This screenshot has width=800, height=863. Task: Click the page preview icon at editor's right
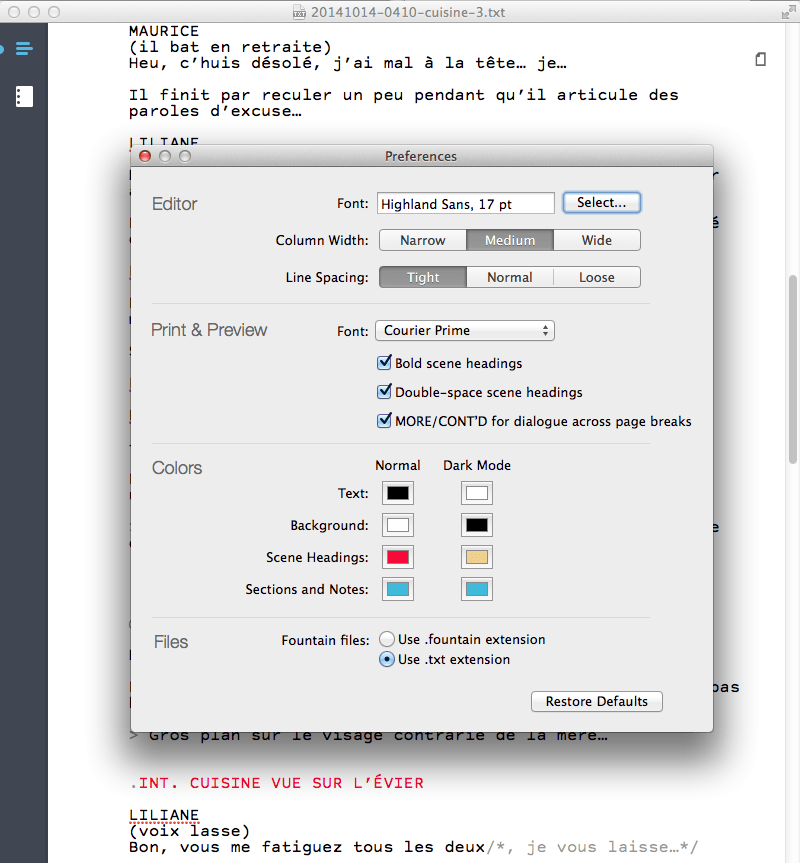tap(761, 60)
